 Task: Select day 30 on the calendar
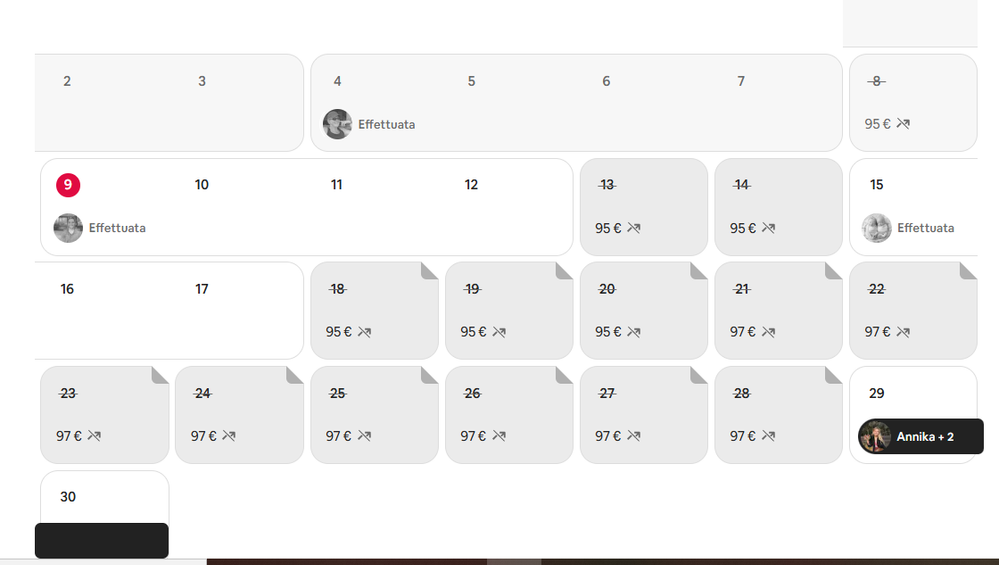[68, 497]
